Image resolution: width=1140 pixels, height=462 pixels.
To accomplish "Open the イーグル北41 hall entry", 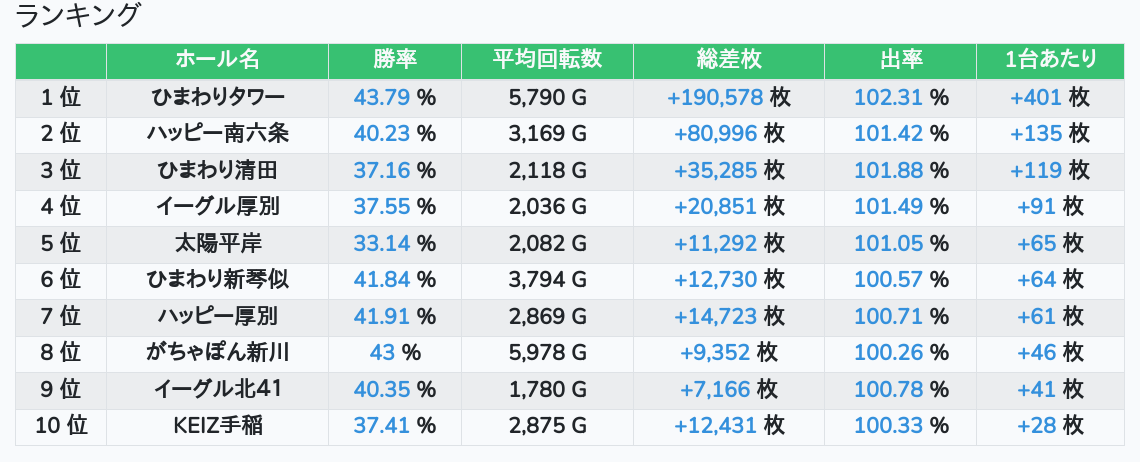I will point(217,389).
